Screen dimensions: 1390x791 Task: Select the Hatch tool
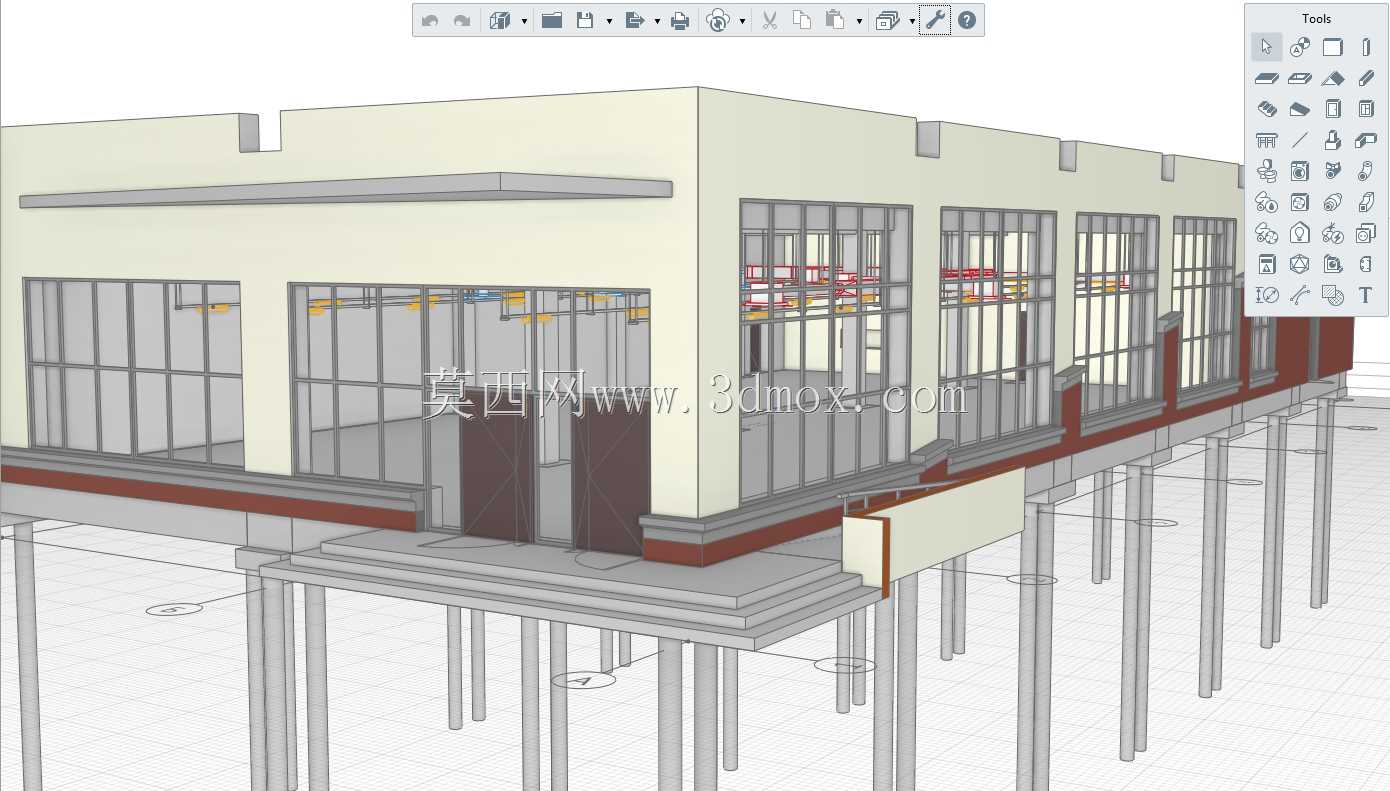point(1332,295)
